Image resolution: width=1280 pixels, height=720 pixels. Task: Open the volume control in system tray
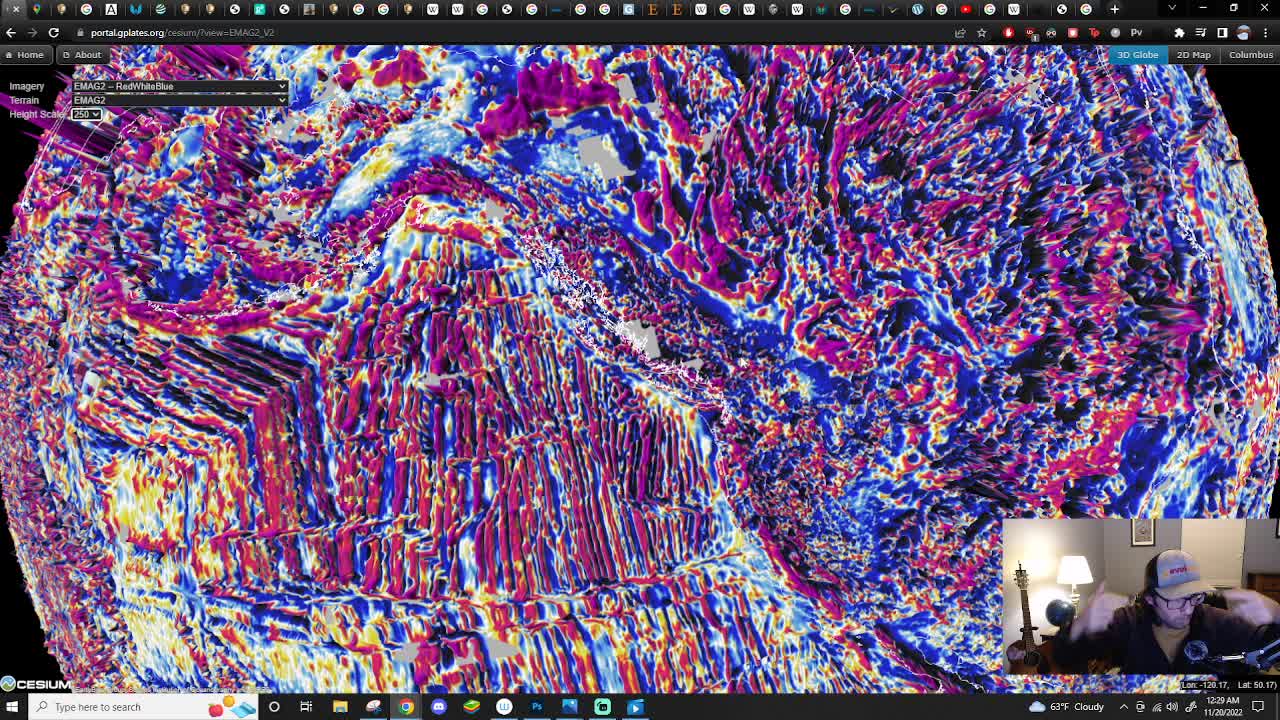coord(1172,707)
